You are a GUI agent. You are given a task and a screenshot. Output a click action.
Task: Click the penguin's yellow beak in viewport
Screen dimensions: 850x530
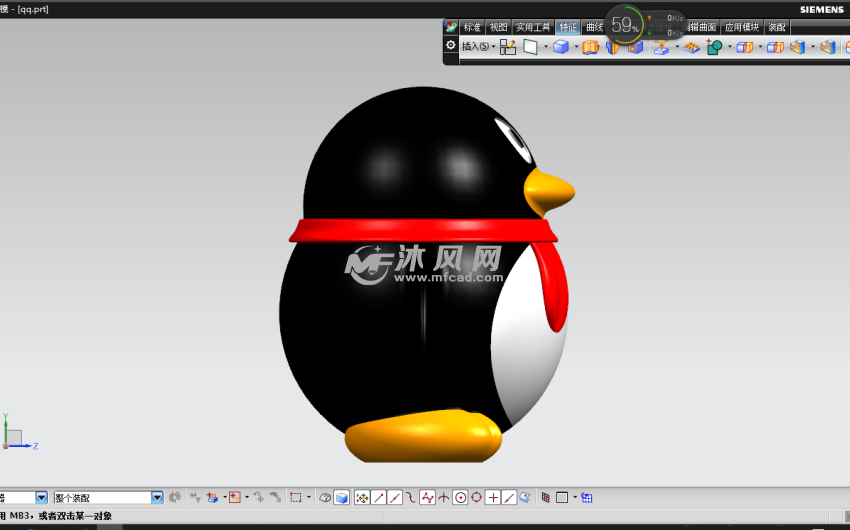coord(549,190)
